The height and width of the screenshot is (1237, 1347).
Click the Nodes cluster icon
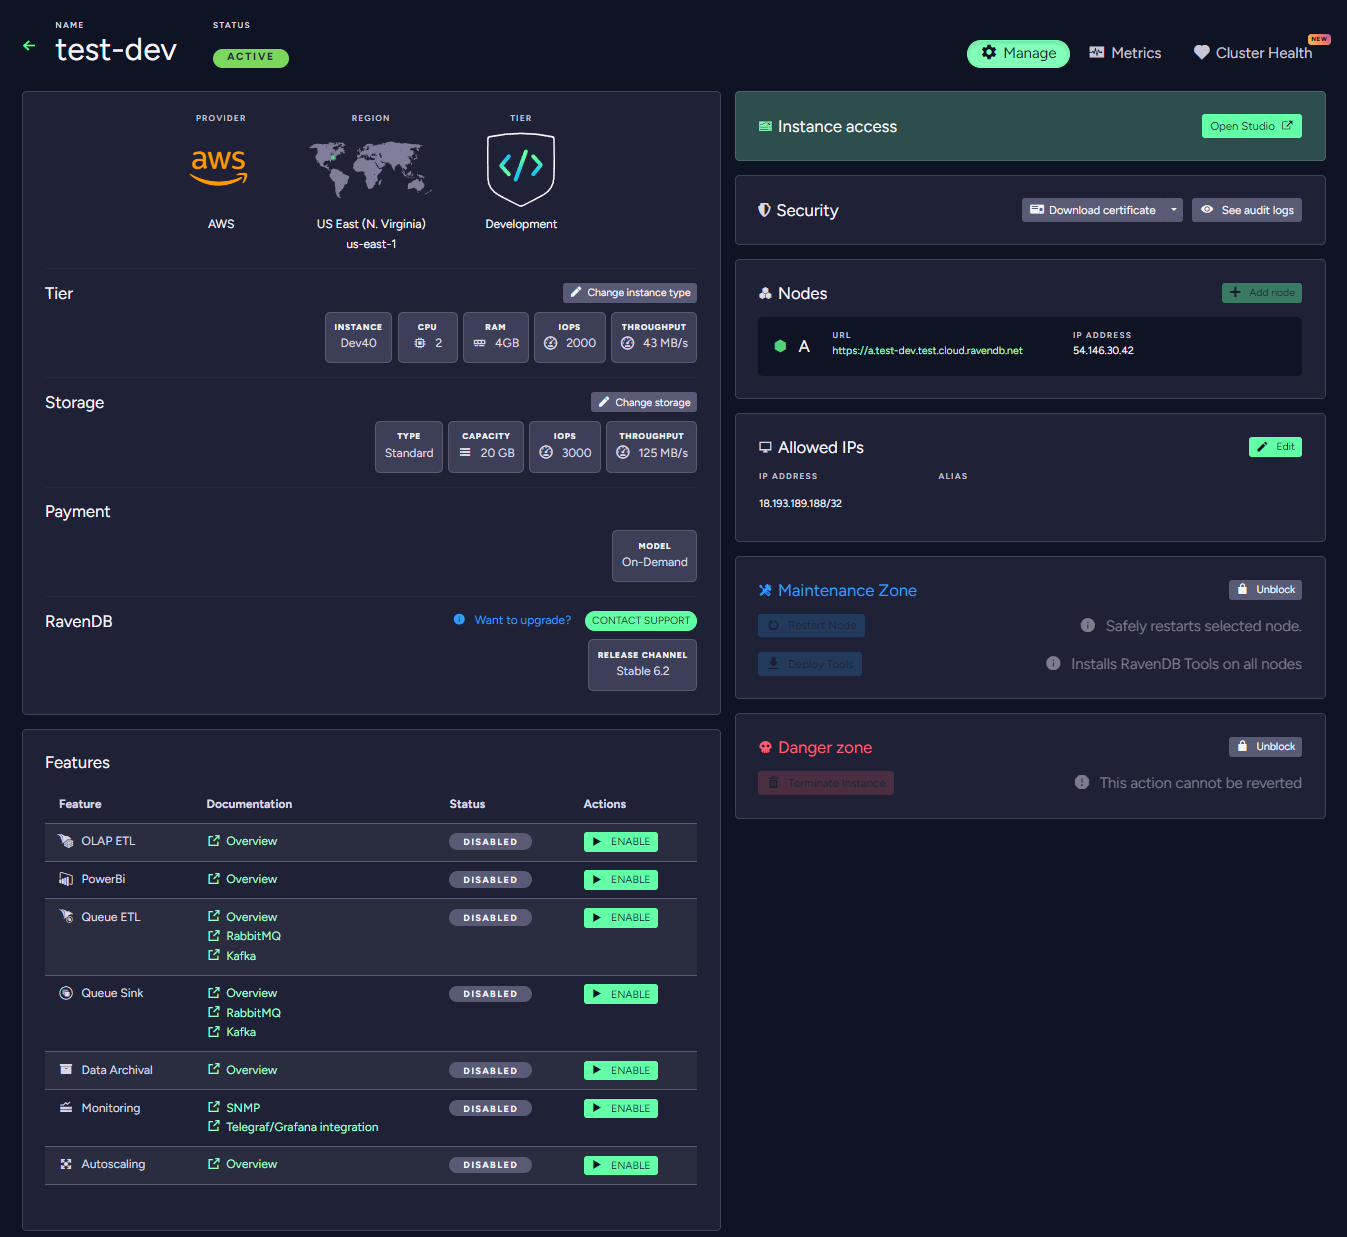tap(765, 293)
